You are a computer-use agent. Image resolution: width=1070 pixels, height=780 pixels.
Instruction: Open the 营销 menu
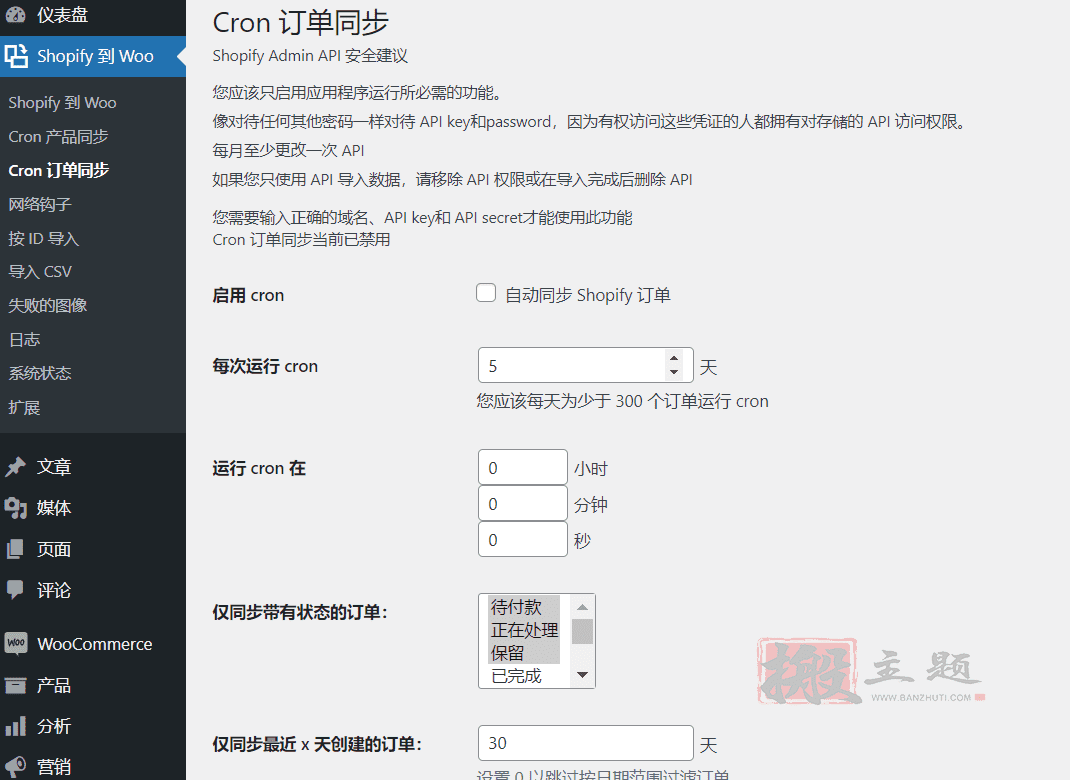(93, 766)
